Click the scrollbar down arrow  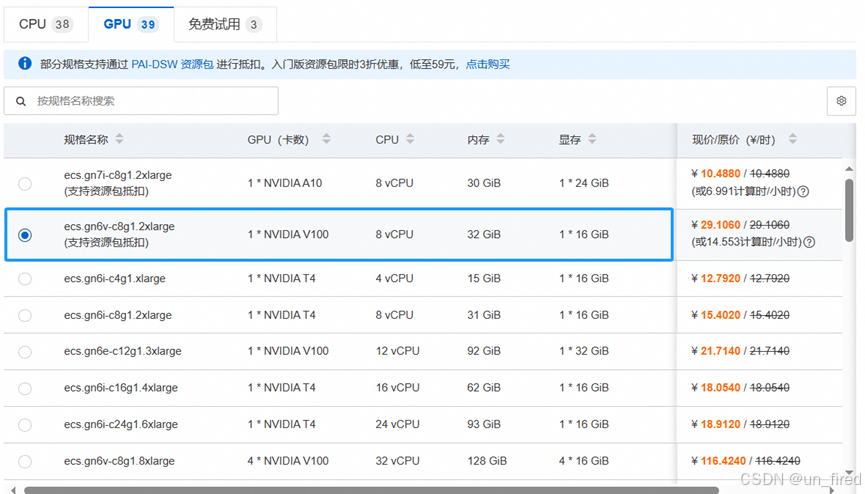coord(849,473)
